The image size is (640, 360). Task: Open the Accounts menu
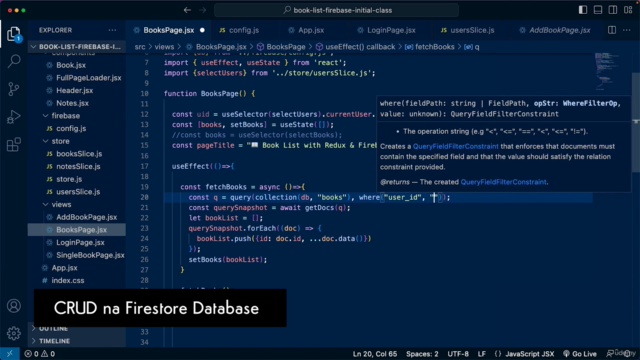pos(13,306)
